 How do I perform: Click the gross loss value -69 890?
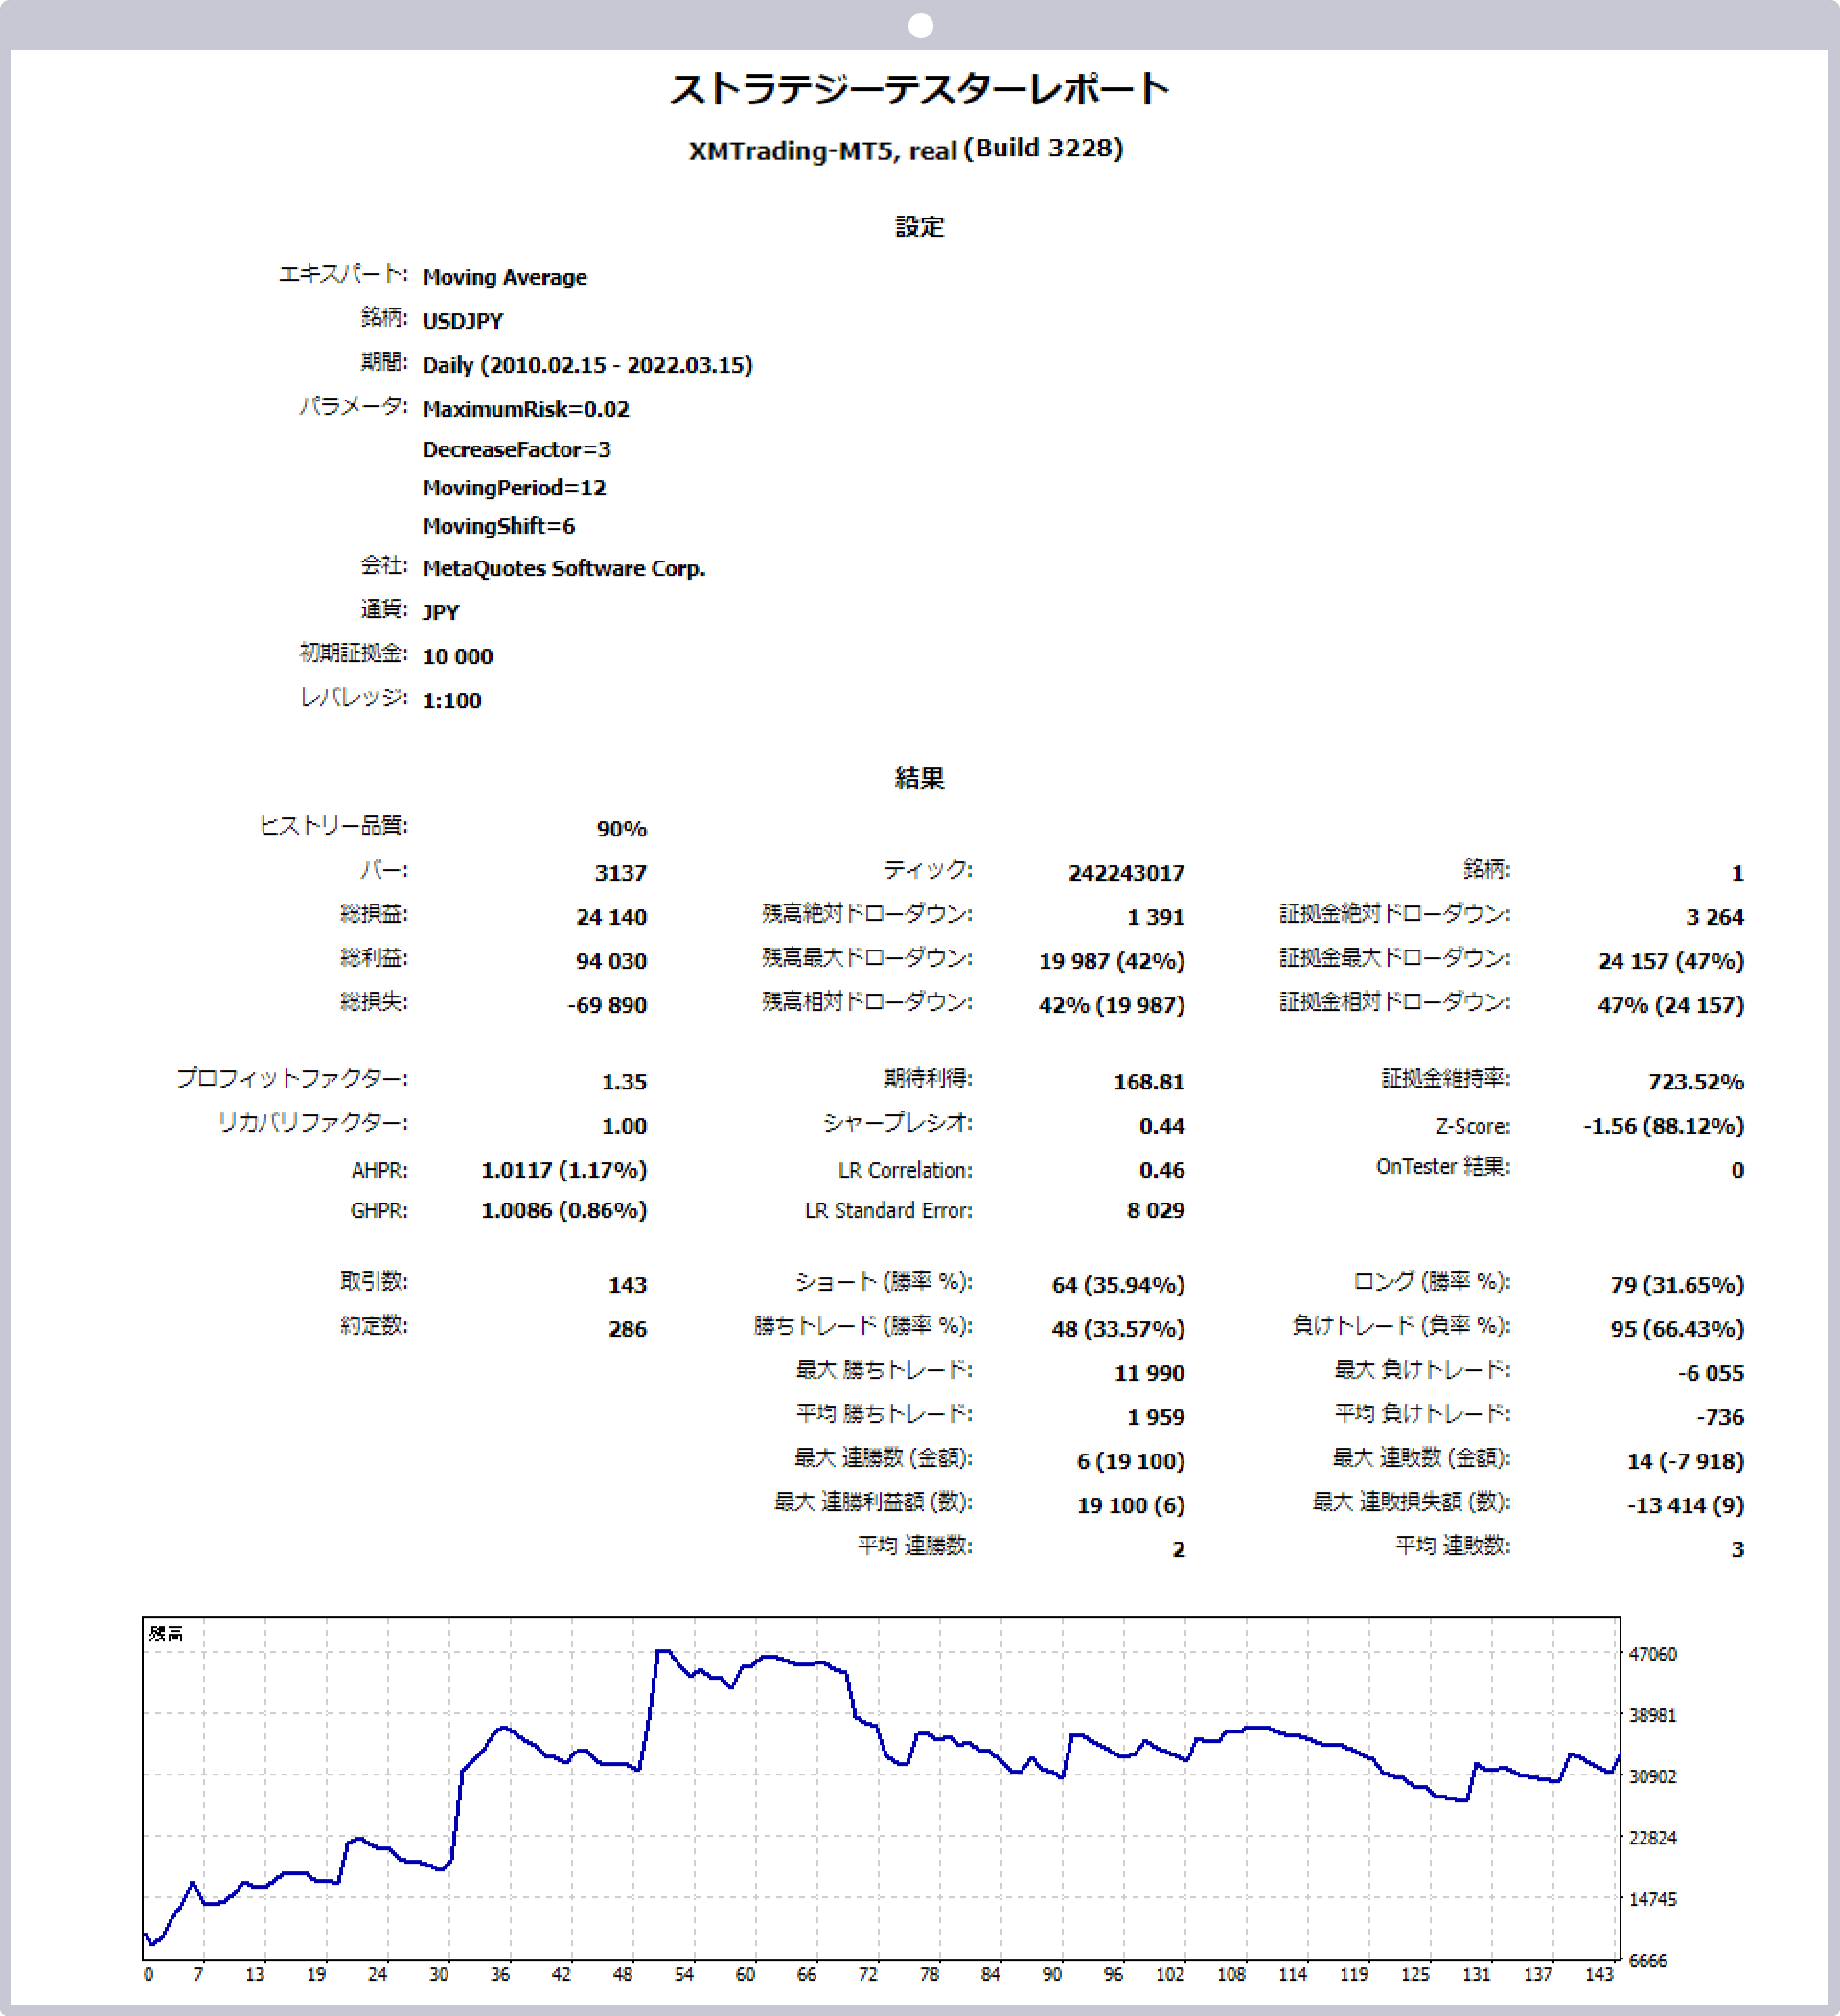pos(607,1005)
